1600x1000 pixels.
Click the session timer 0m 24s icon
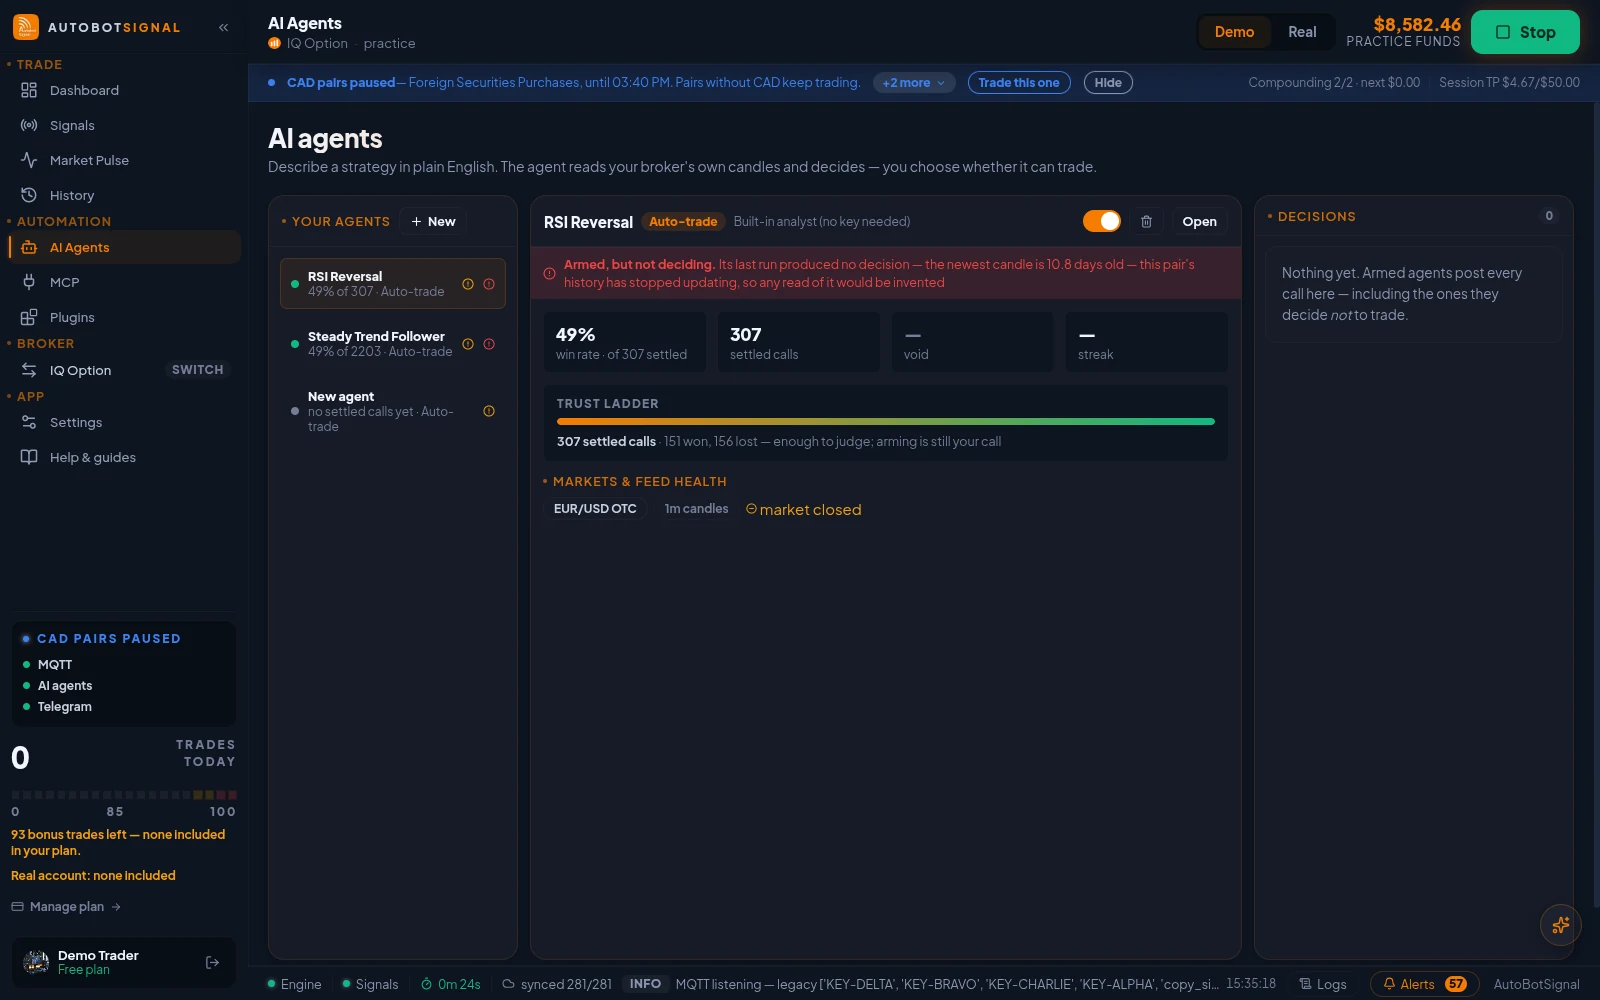426,984
